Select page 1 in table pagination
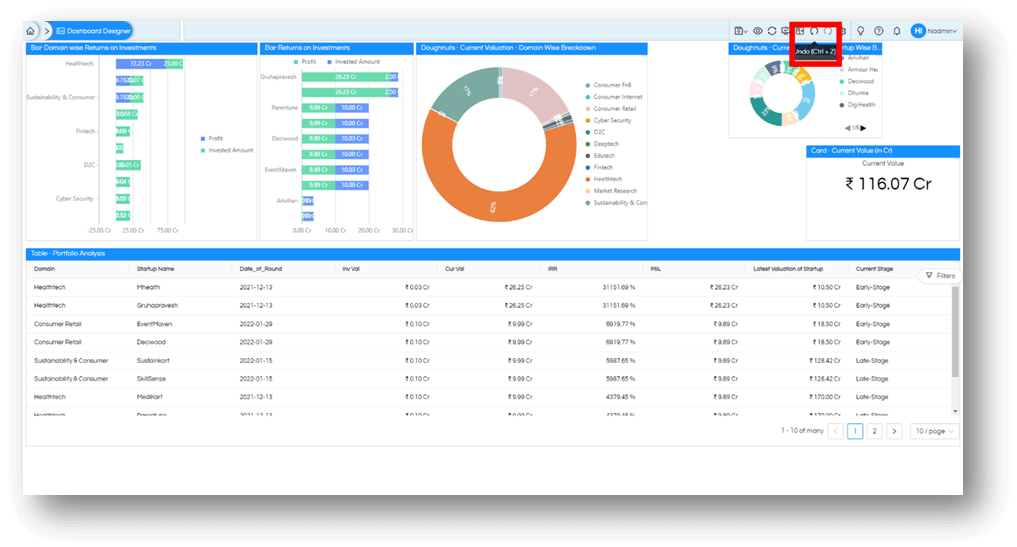 (x=855, y=431)
